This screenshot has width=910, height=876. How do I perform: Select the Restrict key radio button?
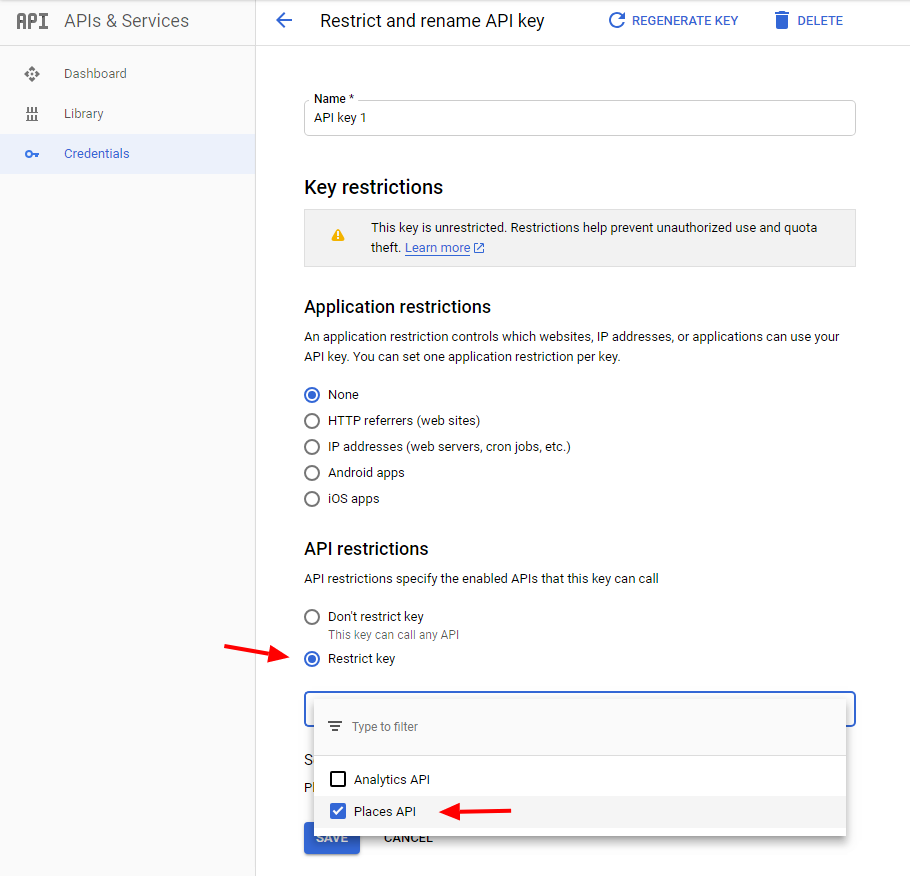pos(312,659)
